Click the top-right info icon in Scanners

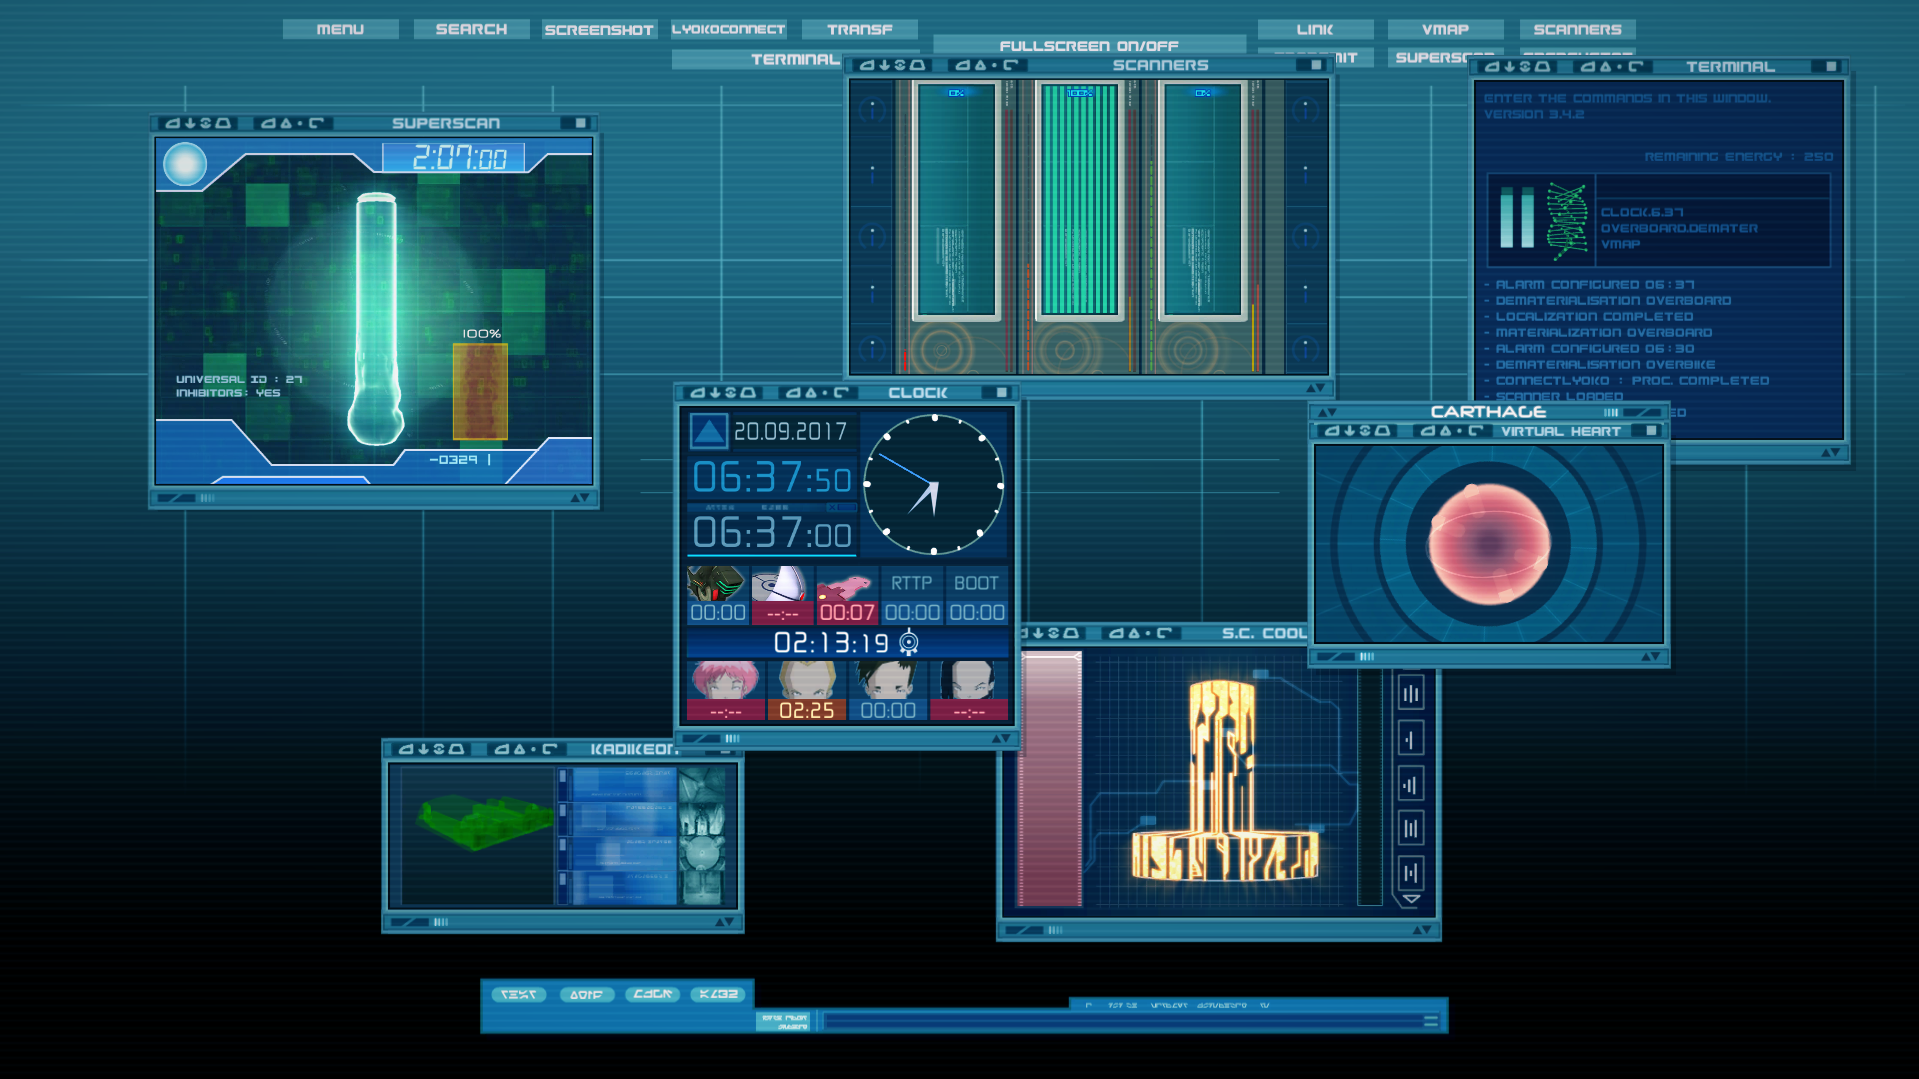1305,109
